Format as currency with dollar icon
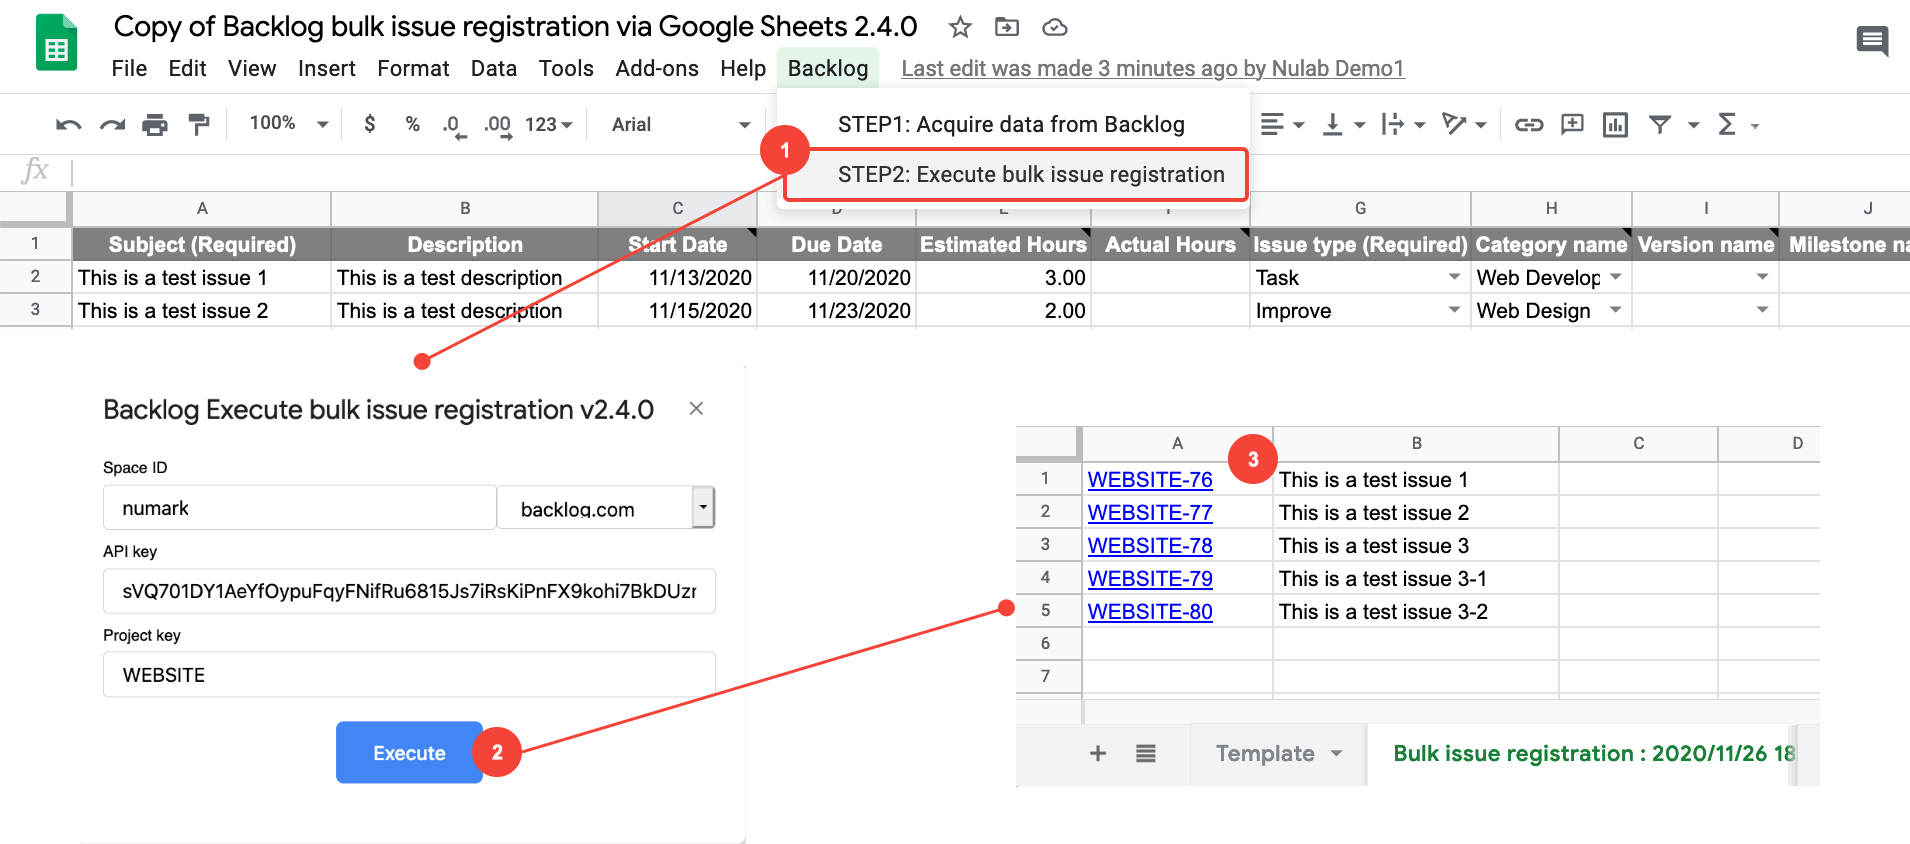This screenshot has height=844, width=1910. (370, 124)
